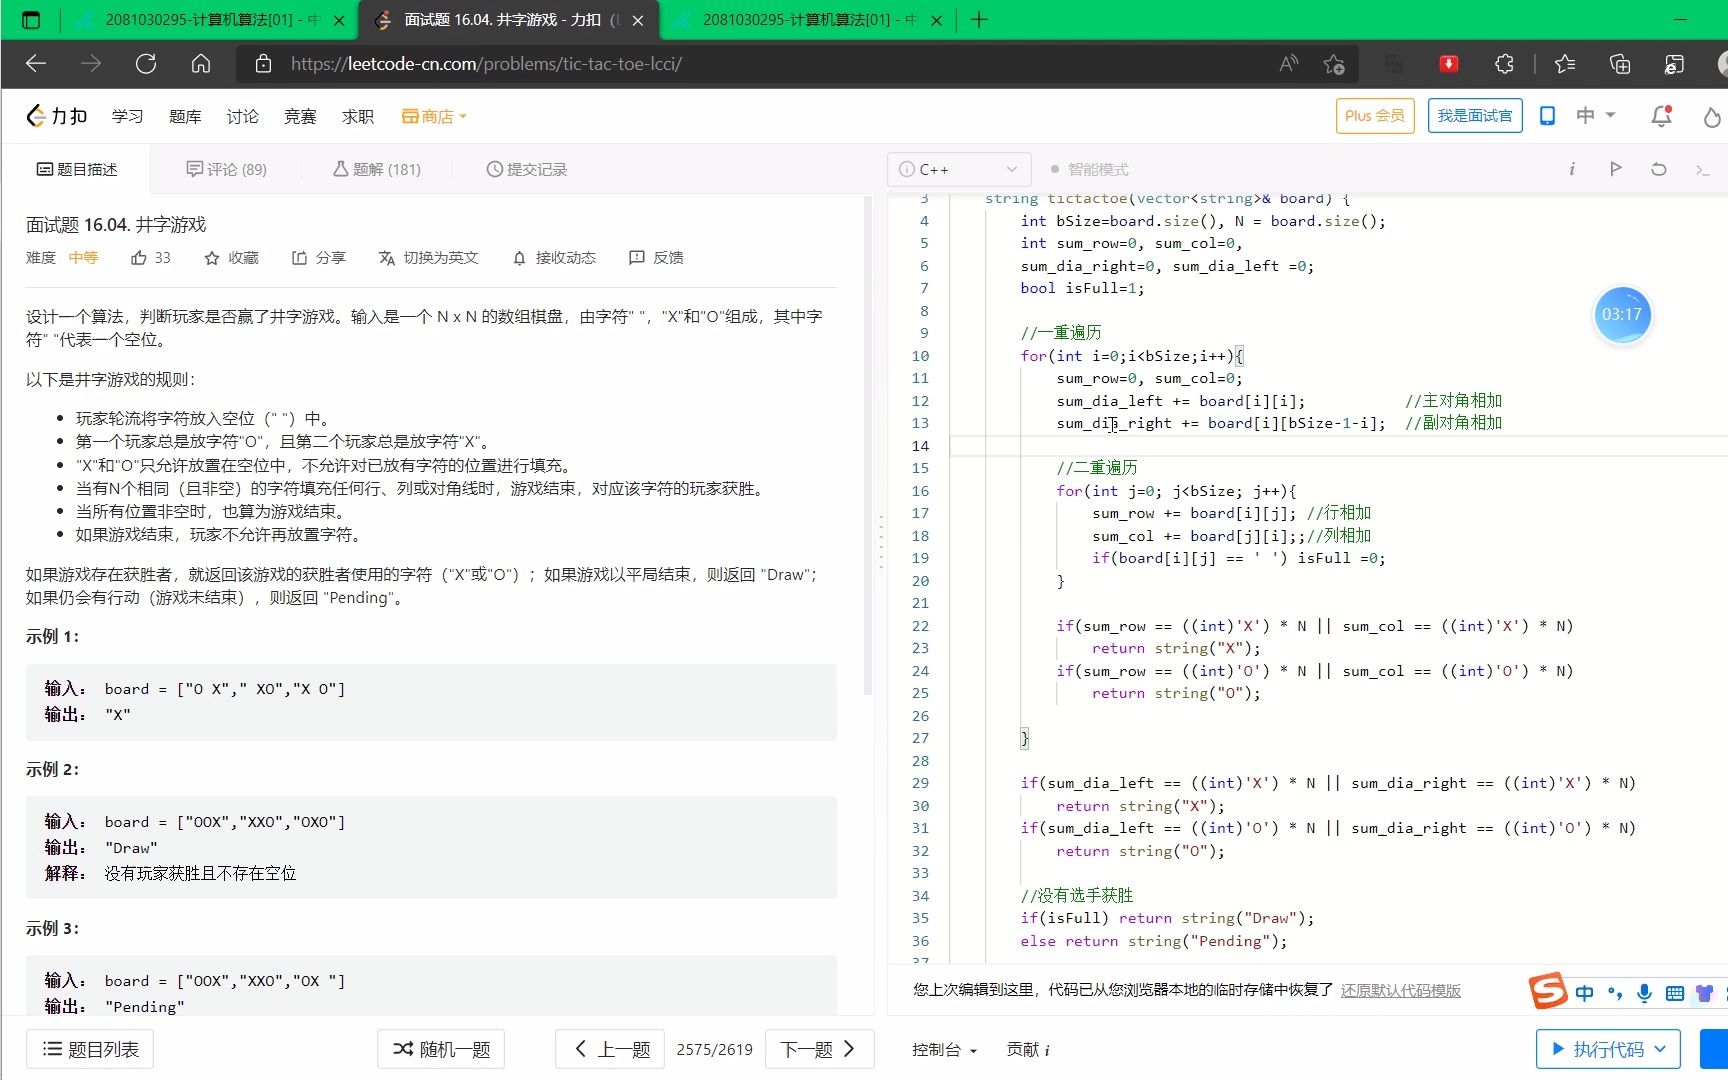1728x1080 pixels.
Task: Click the Sogou input method S icon
Action: (1547, 991)
